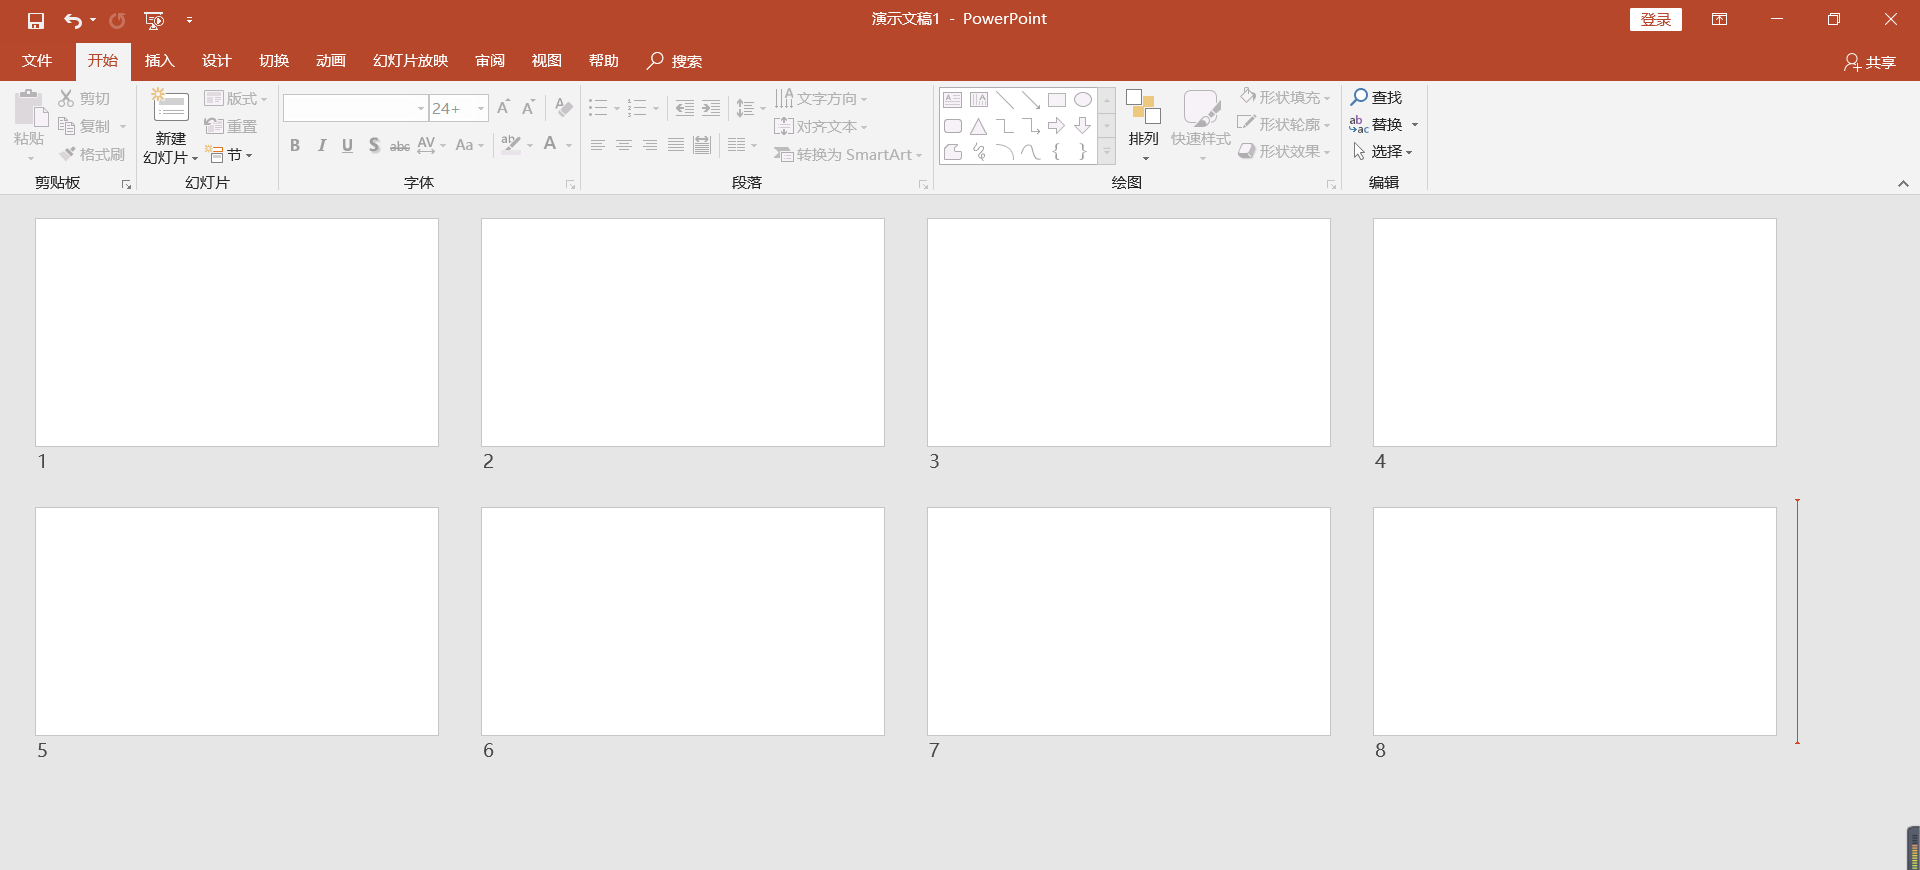
Task: Select the rounded rectangle shape
Action: [953, 126]
